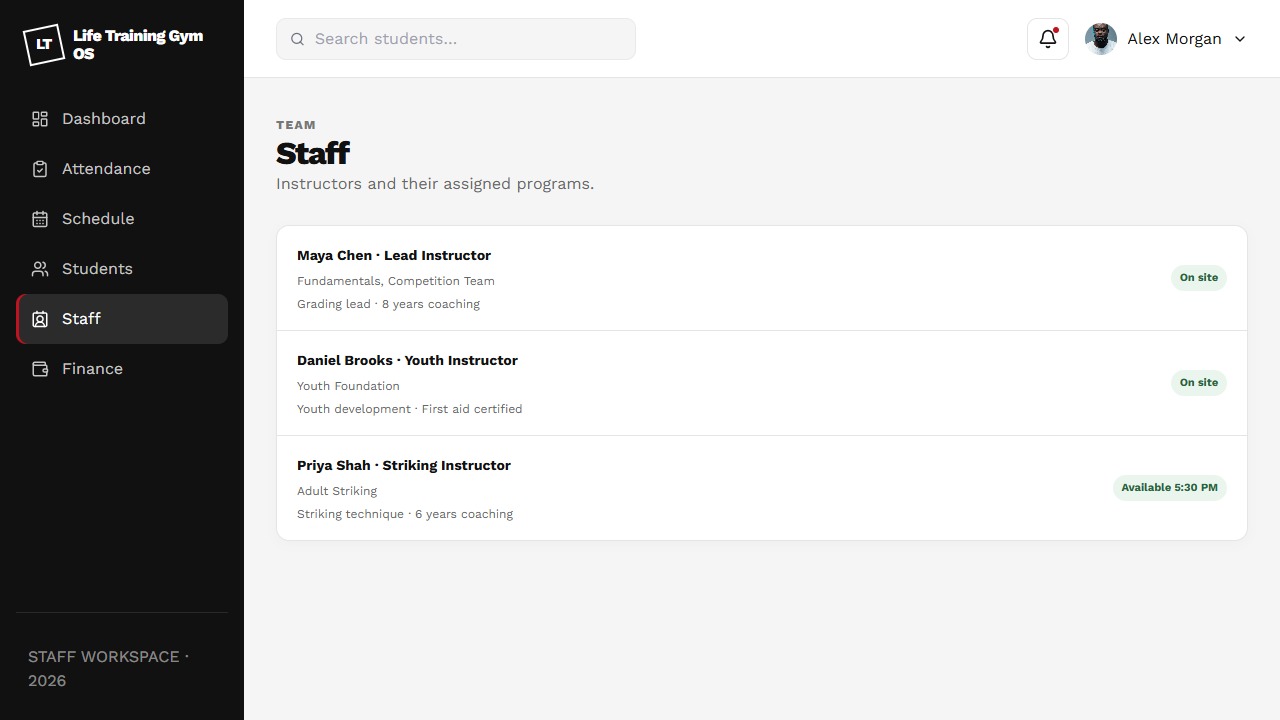Click the Available 5:30 PM badge

pos(1169,488)
